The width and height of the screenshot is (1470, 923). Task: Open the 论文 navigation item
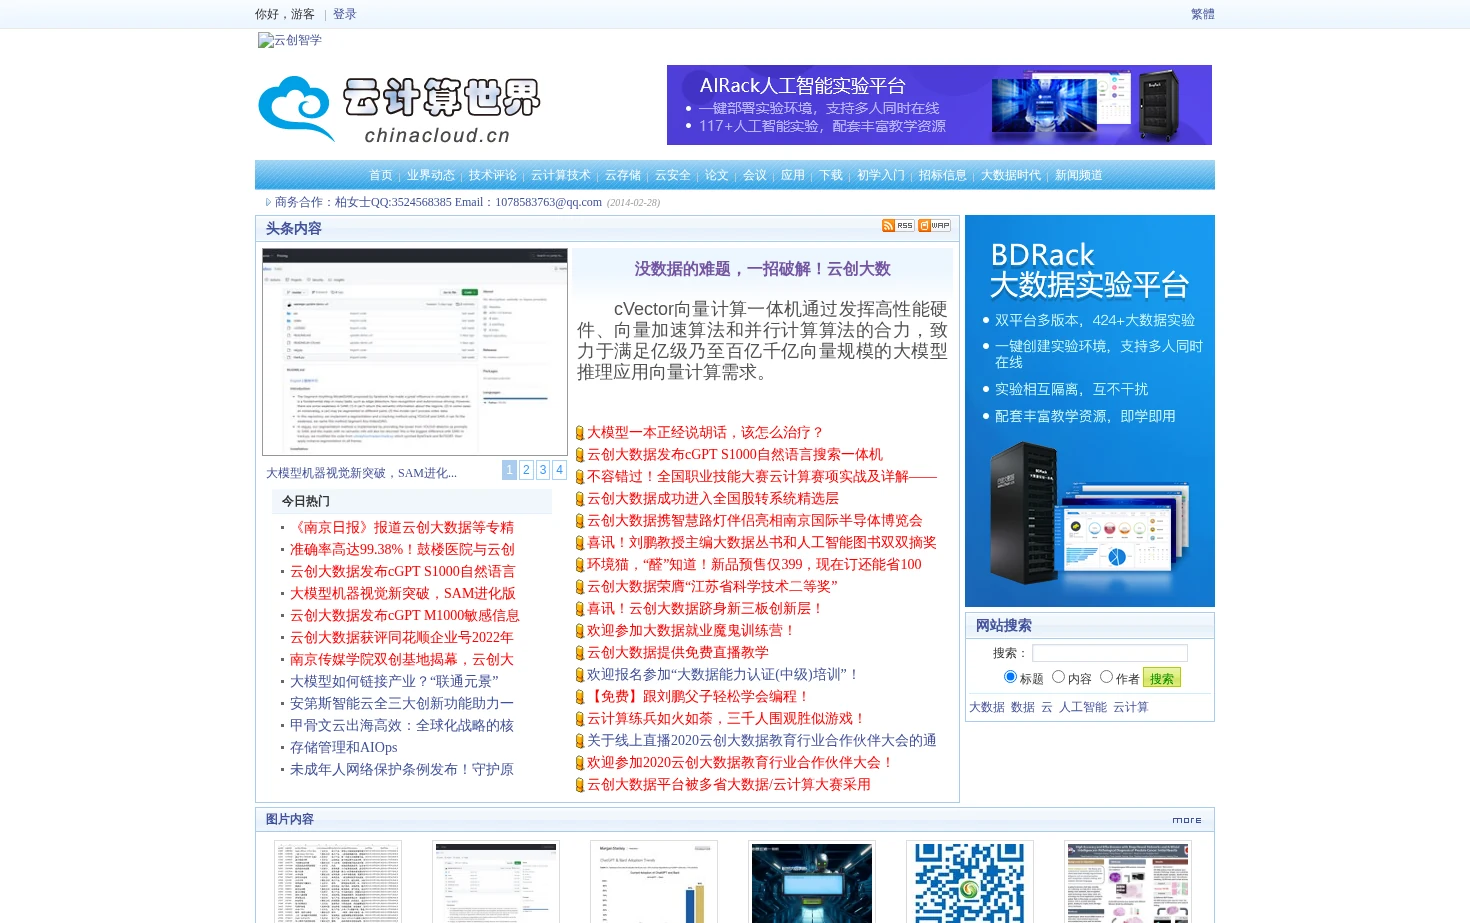717,175
